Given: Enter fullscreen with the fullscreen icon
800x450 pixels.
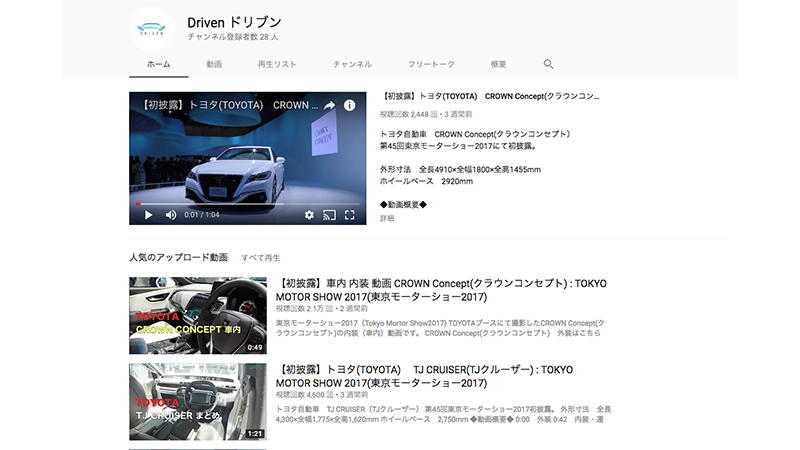Looking at the screenshot, I should pyautogui.click(x=349, y=215).
